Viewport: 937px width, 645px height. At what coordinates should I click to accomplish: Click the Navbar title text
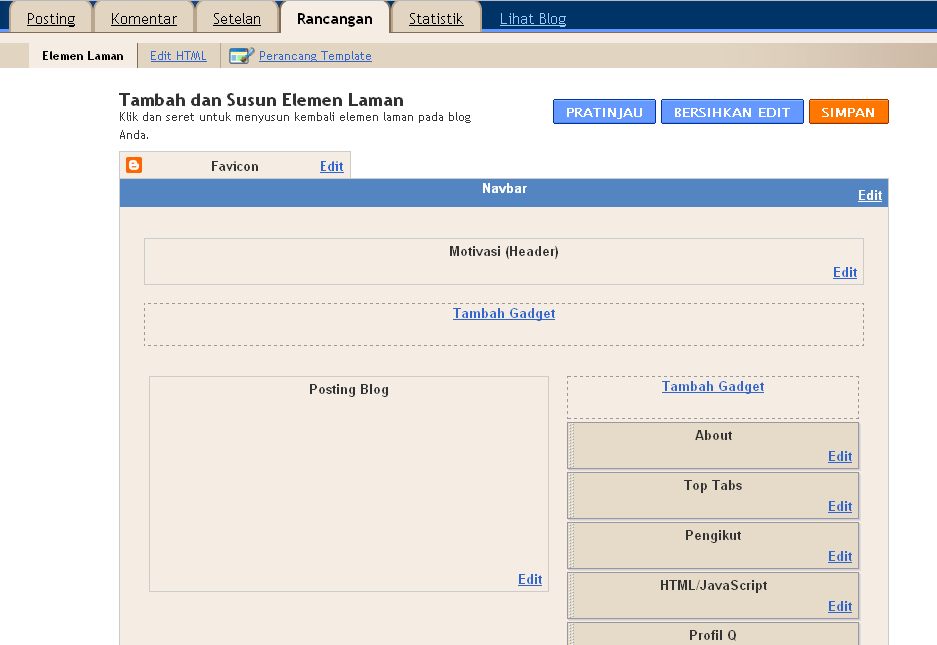click(x=504, y=188)
